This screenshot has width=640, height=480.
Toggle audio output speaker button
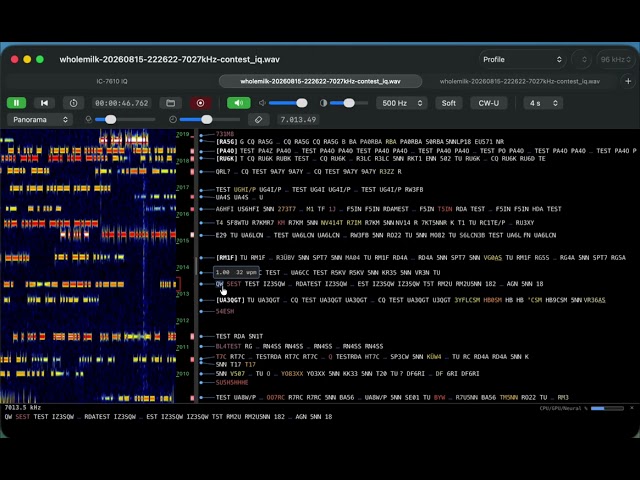(239, 103)
